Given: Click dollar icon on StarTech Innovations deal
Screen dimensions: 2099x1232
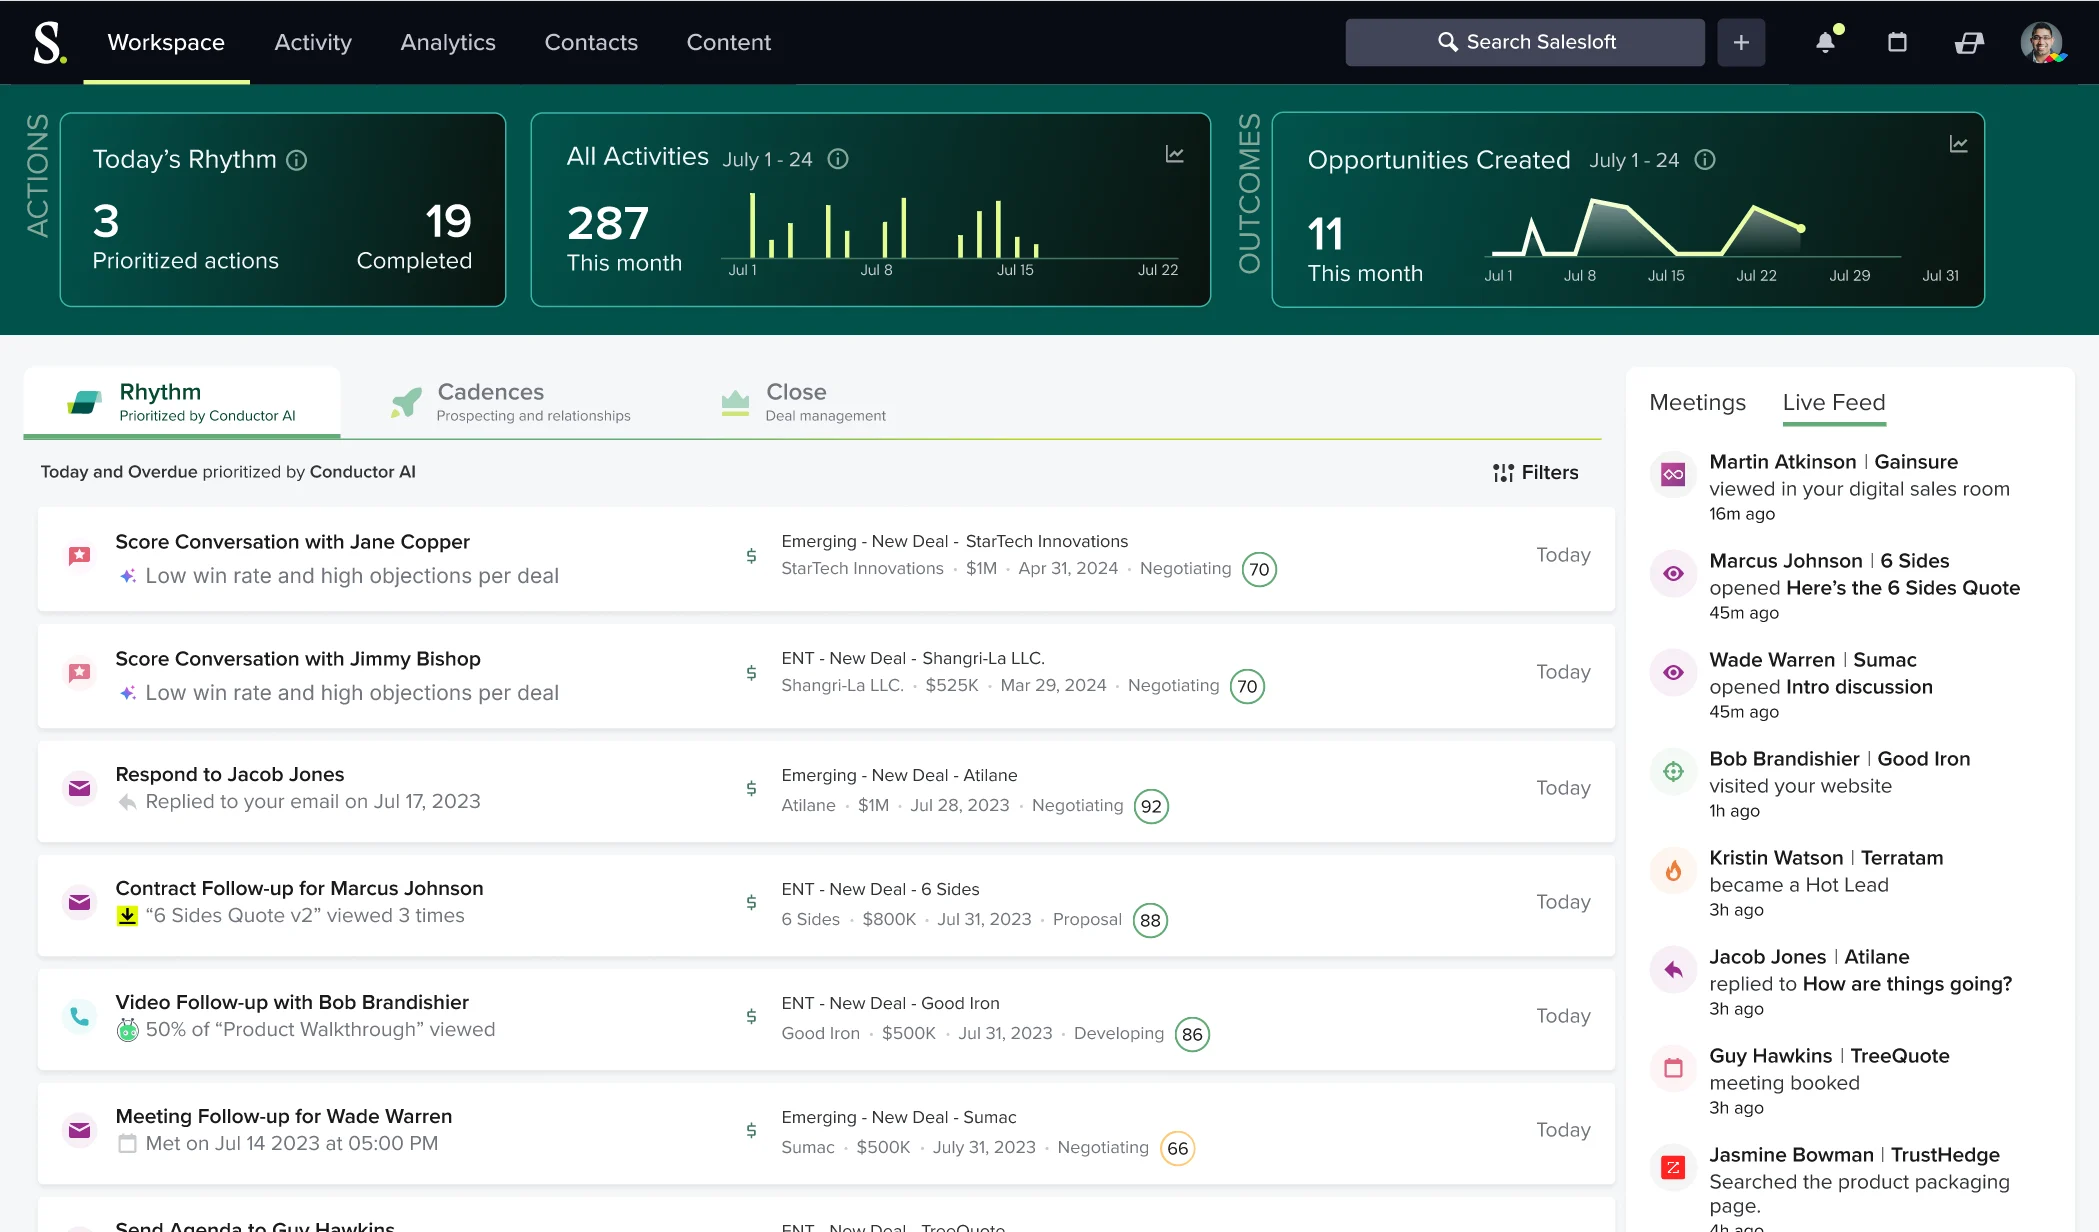Looking at the screenshot, I should coord(751,556).
